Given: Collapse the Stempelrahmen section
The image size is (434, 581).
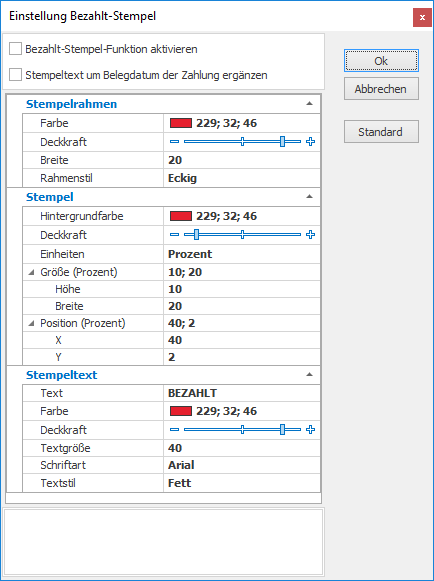Looking at the screenshot, I should [309, 104].
